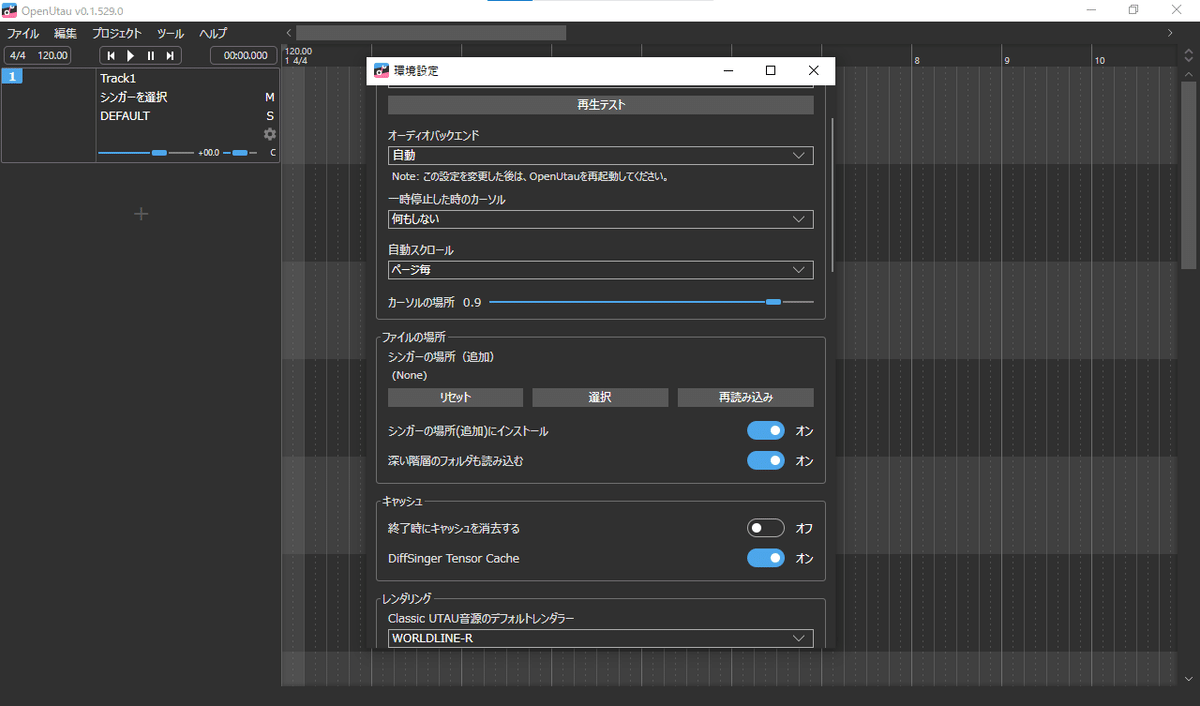Screen dimensions: 1200x706
Task: Click the OpenUtau app icon in title bar
Action: tap(10, 10)
